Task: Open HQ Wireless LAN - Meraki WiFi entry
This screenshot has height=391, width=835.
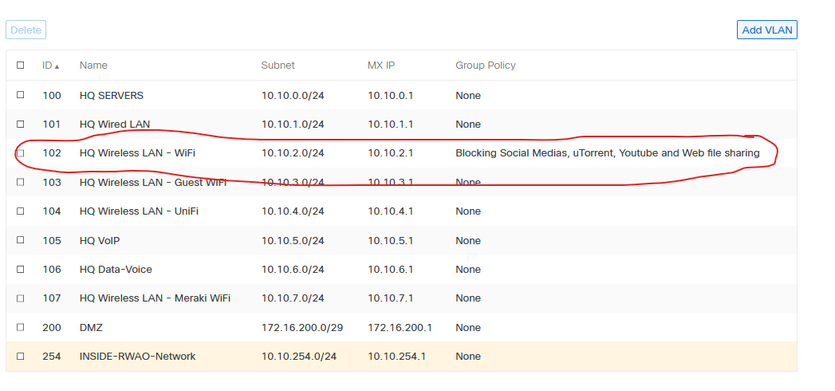Action: (x=155, y=298)
